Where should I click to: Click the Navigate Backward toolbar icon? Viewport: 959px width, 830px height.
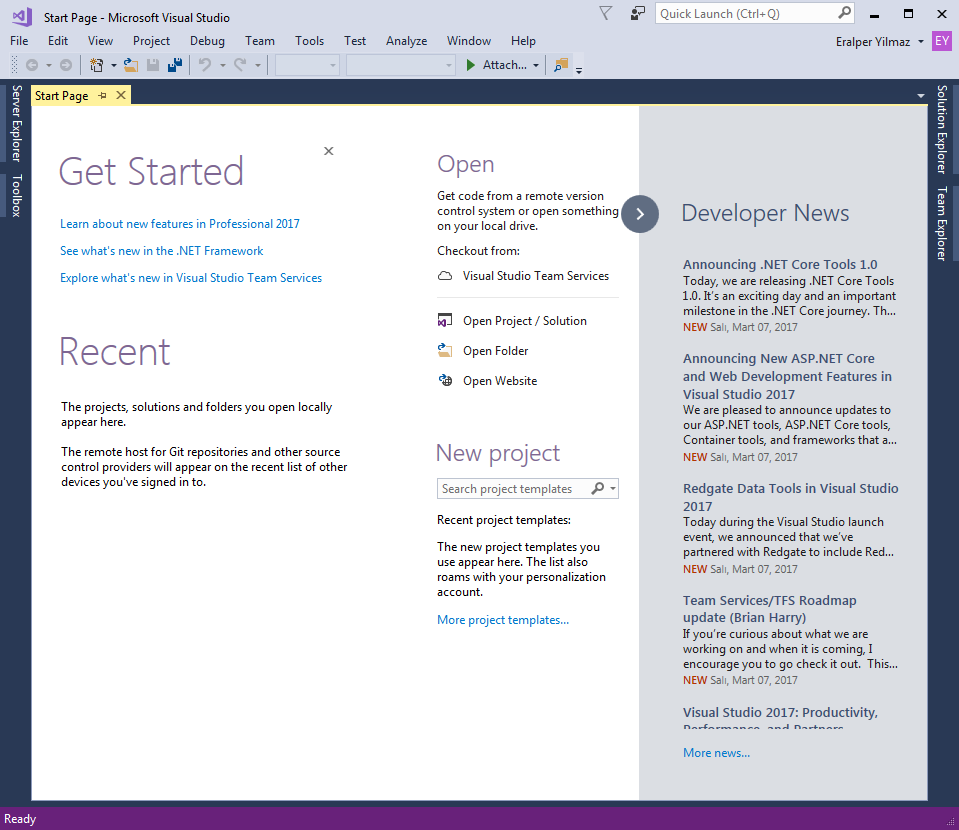(32, 65)
